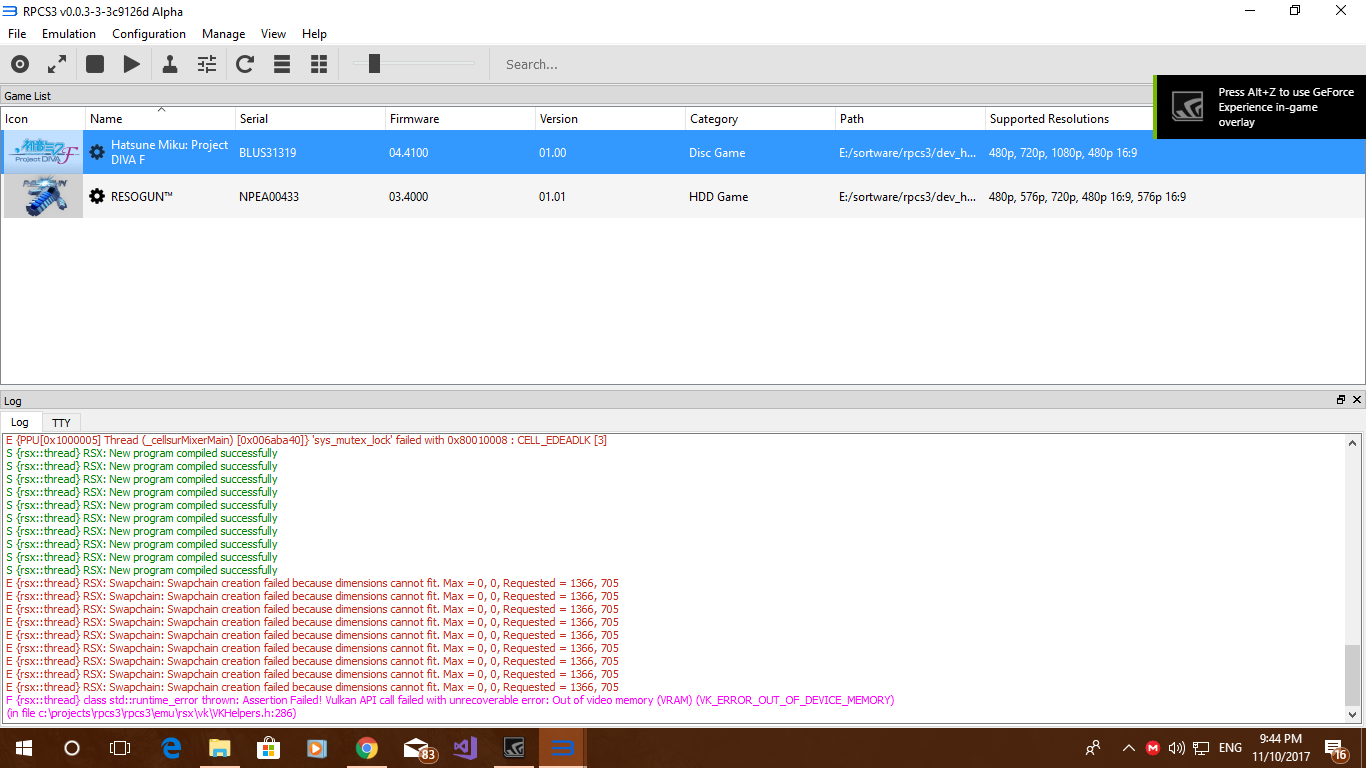Refresh the game list

coord(245,64)
